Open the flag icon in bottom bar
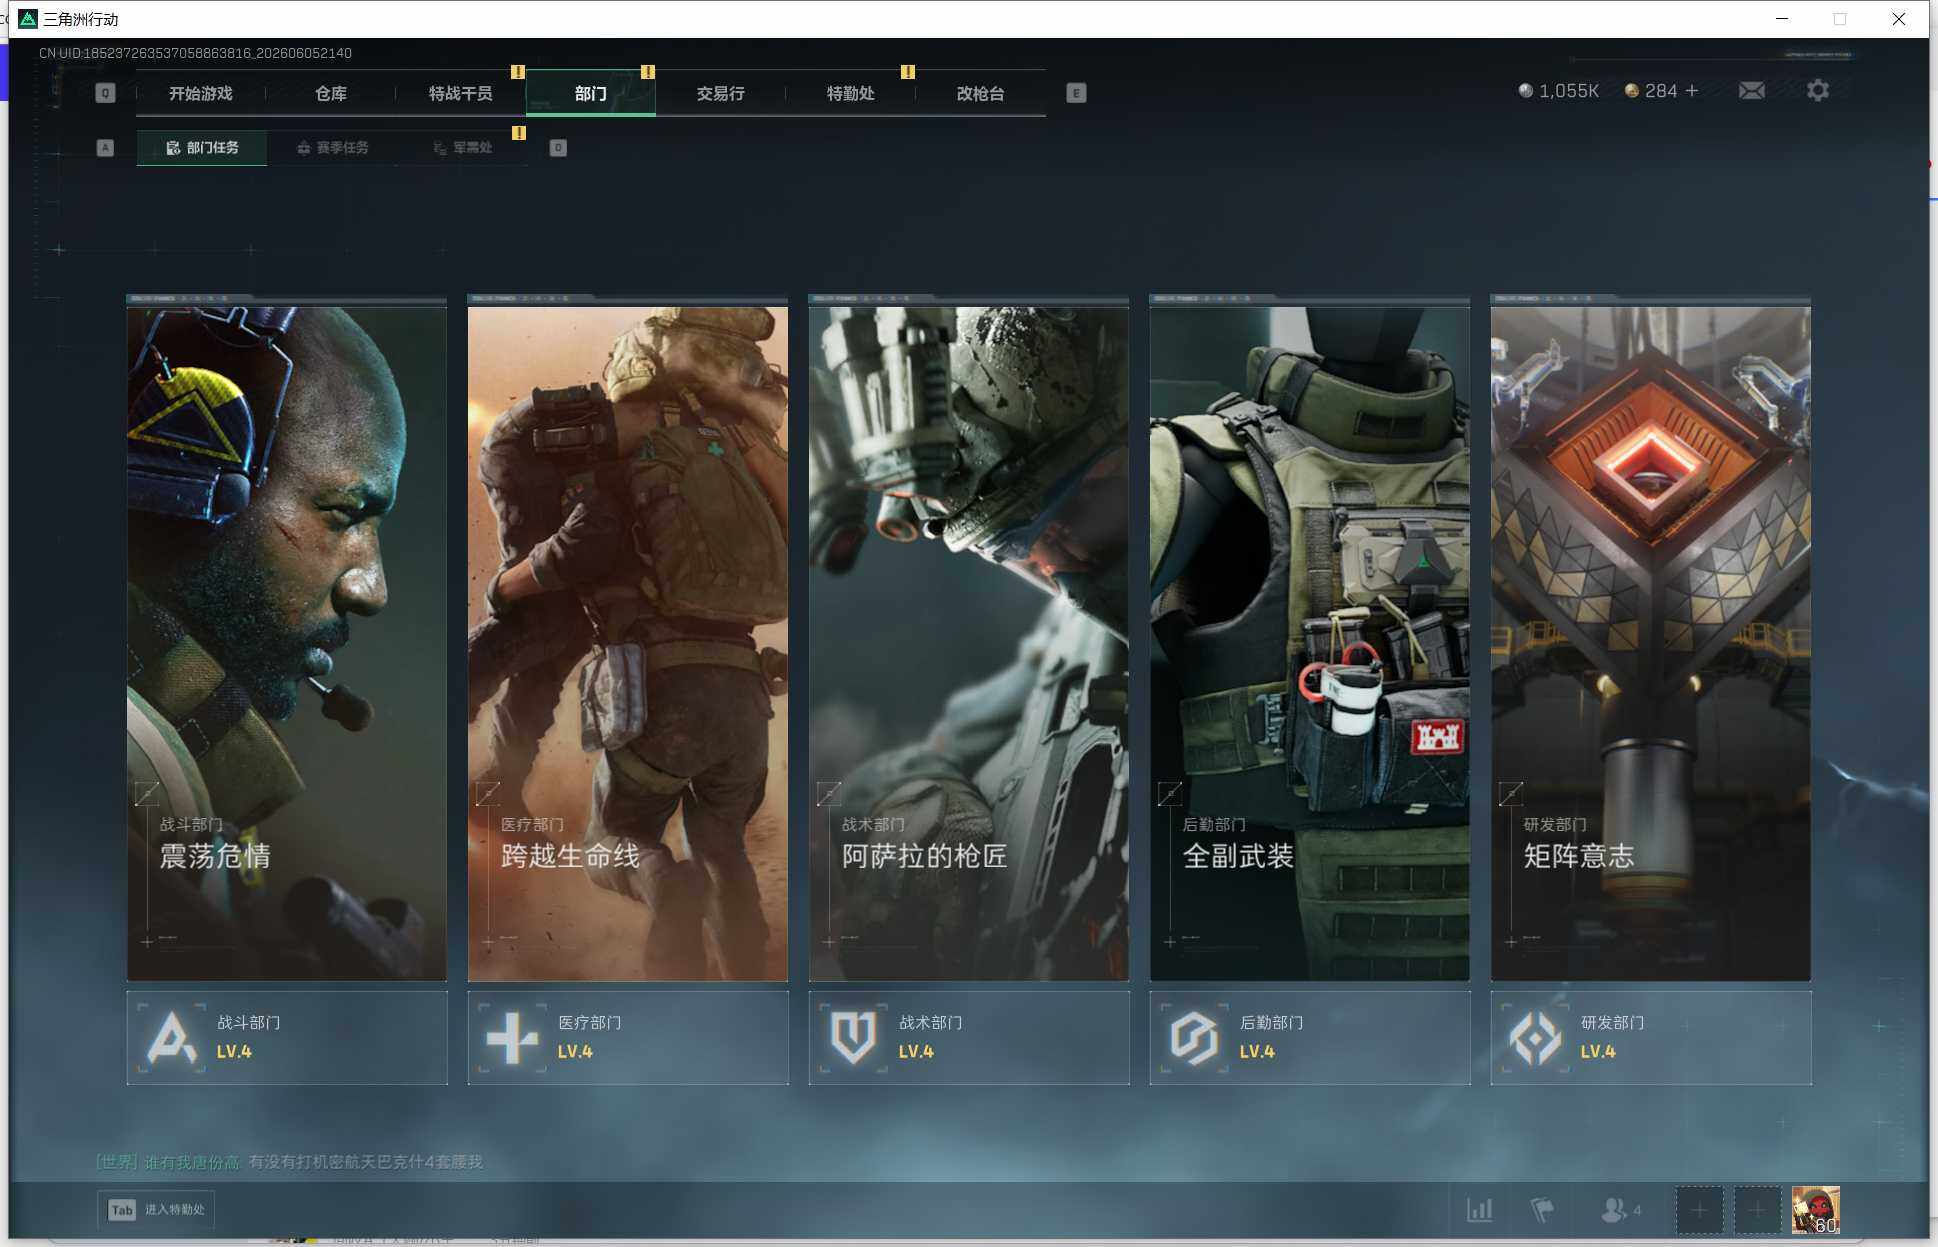Viewport: 1938px width, 1247px height. click(1542, 1210)
